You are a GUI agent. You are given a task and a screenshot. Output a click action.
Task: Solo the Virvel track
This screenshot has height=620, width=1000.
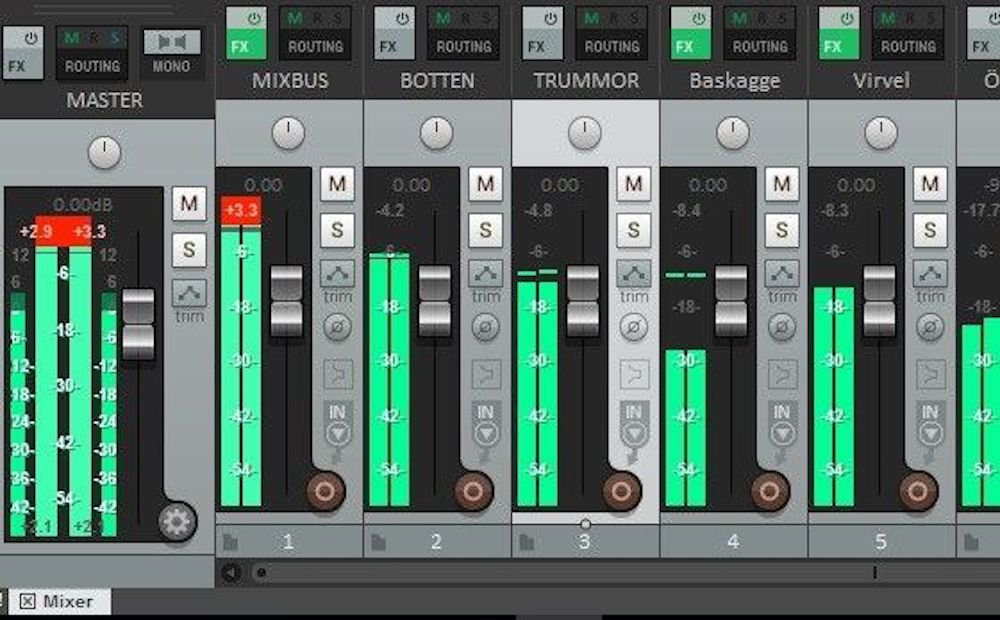(929, 229)
